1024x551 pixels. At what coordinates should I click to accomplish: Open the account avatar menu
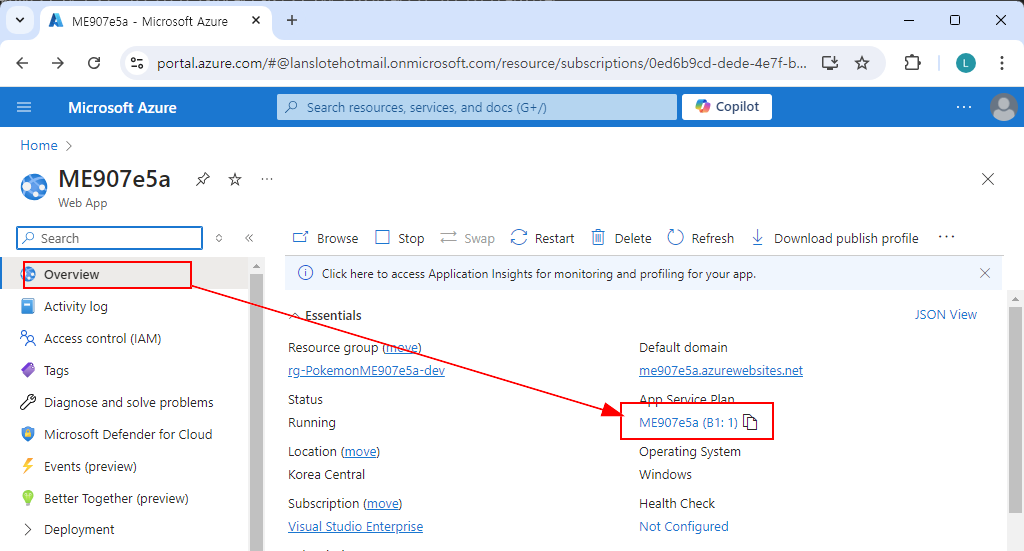click(x=1004, y=107)
